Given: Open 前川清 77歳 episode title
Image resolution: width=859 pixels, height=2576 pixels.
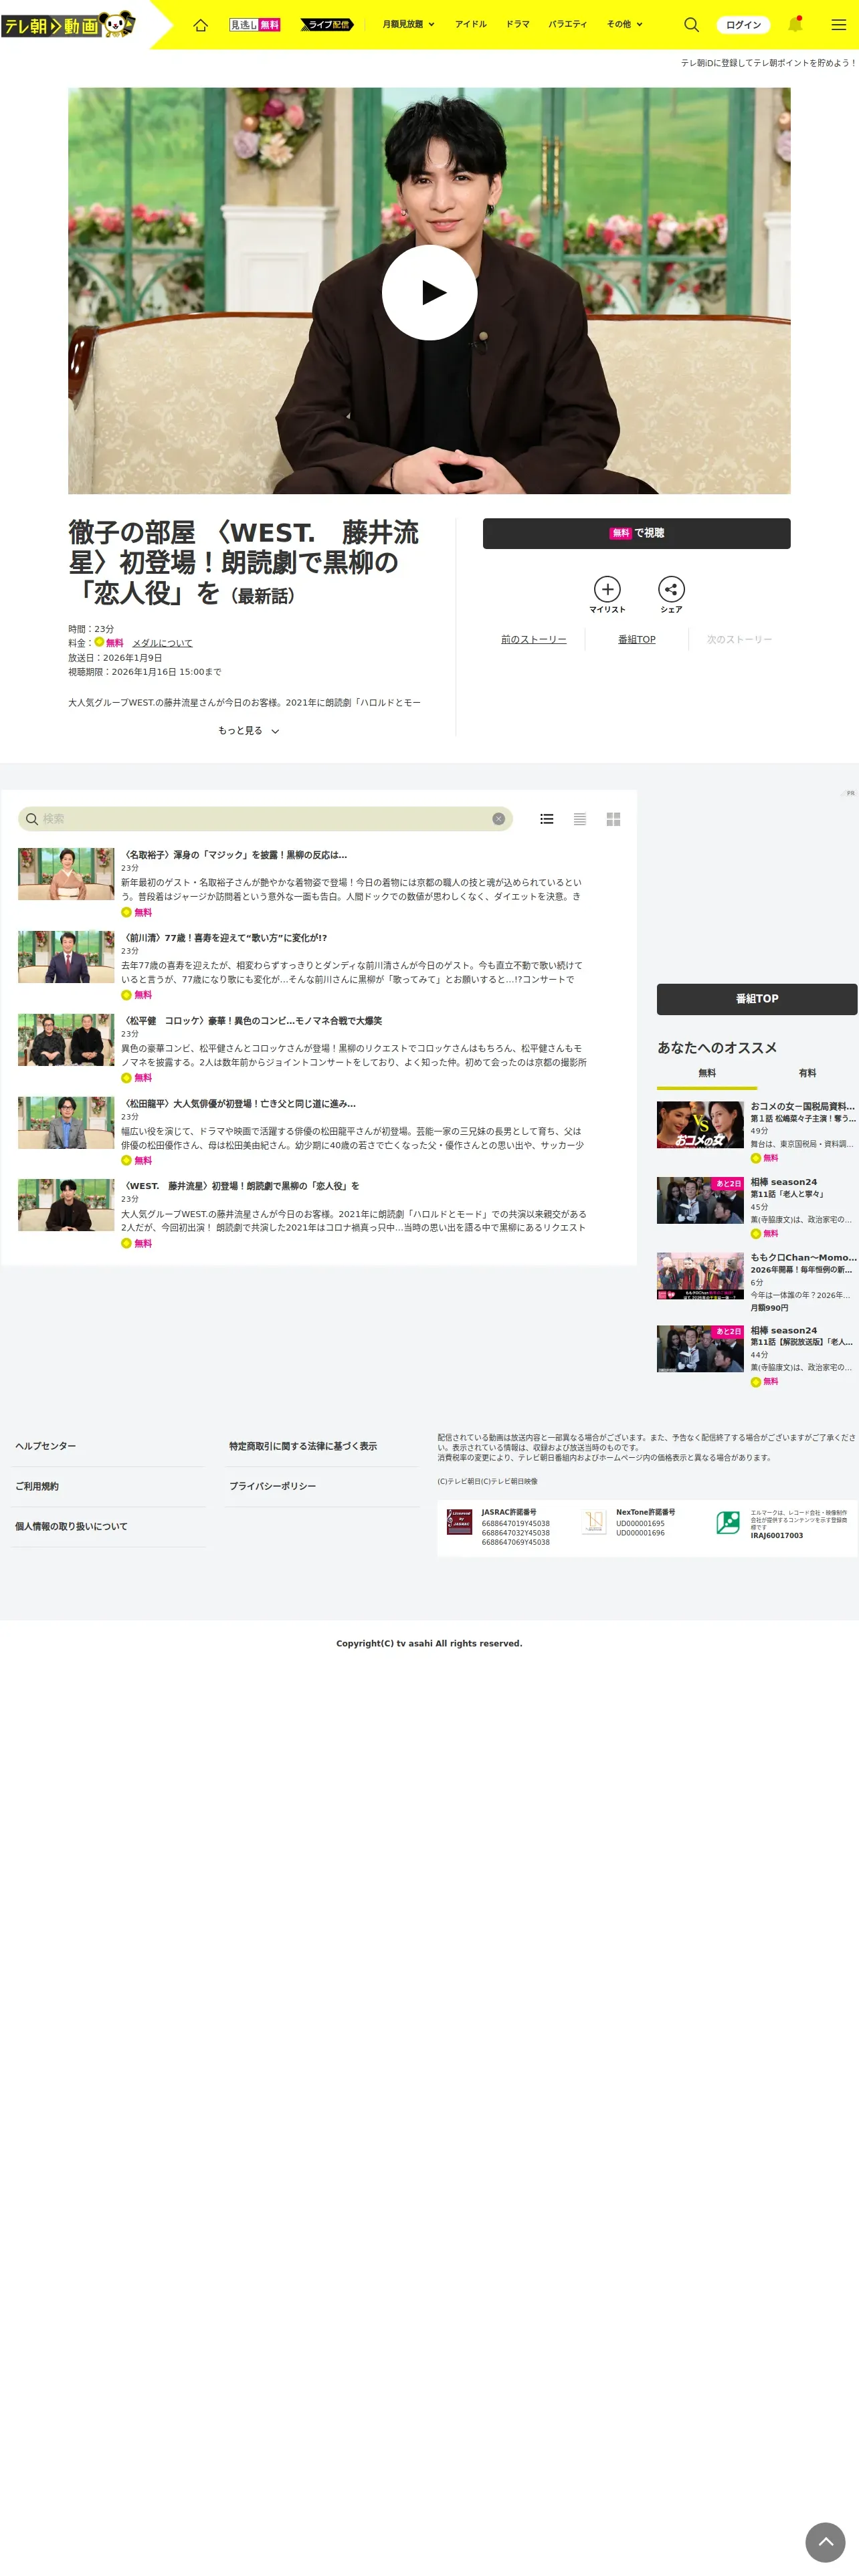Looking at the screenshot, I should 225,938.
